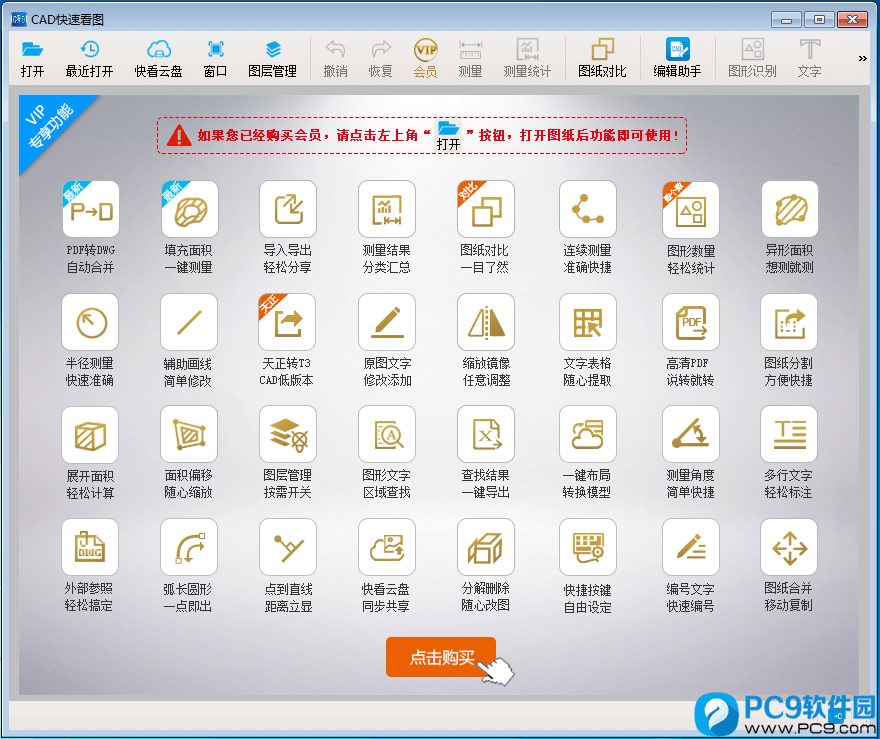Click the 多行文字 轻松标注 icon
Viewport: 880px width, 739px height.
pos(789,435)
